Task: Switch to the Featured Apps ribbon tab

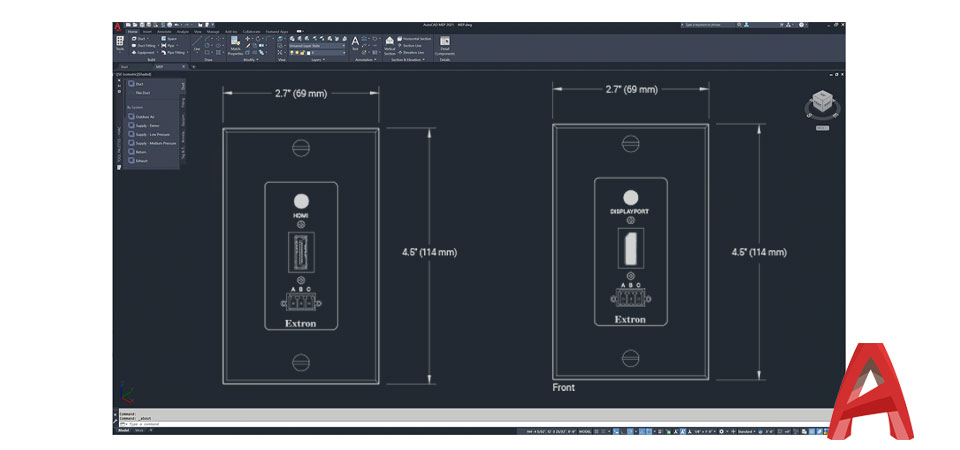Action: 277,32
